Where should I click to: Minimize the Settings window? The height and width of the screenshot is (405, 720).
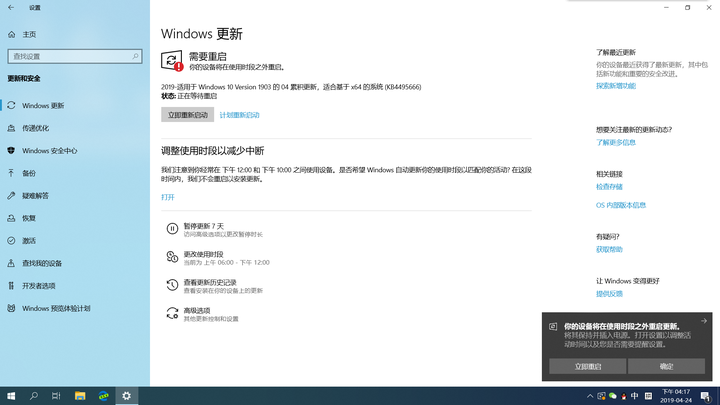tap(666, 7)
